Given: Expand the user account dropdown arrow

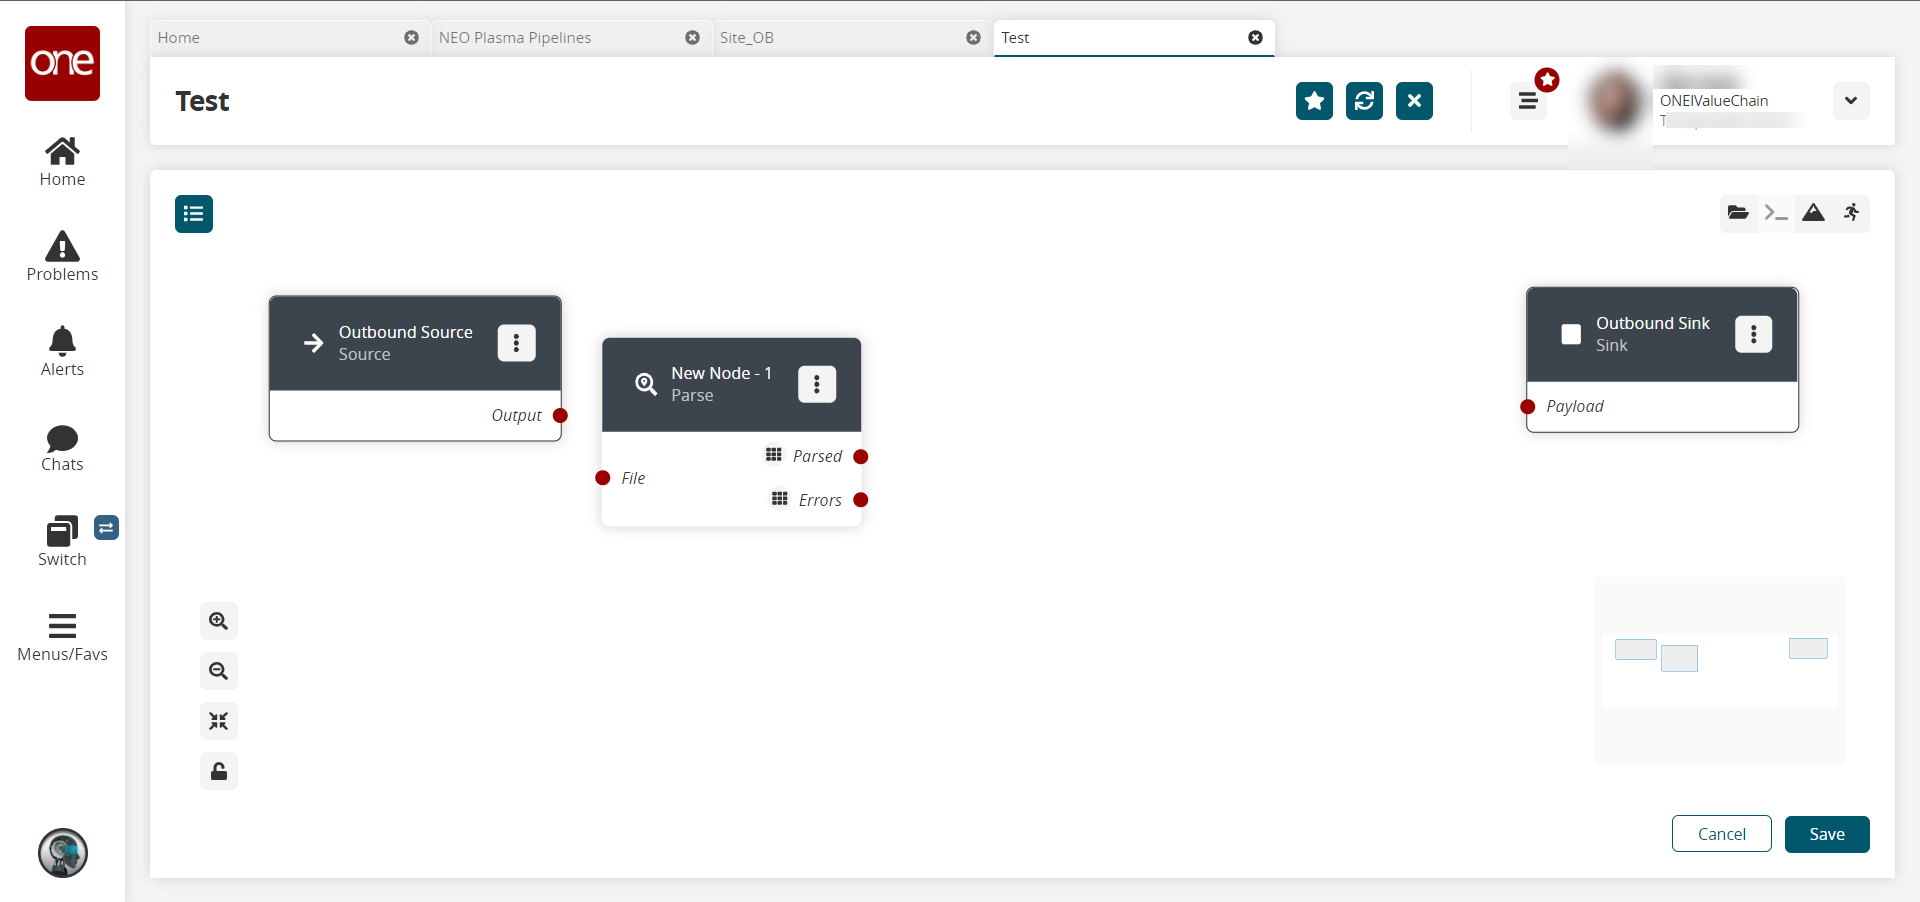Looking at the screenshot, I should [x=1851, y=101].
